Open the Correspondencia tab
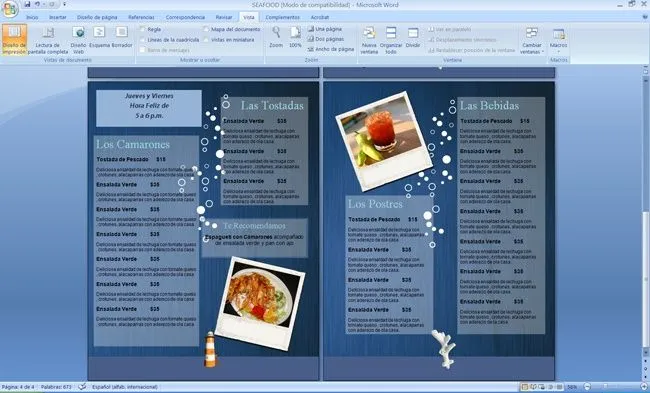This screenshot has width=650, height=393. coord(185,17)
